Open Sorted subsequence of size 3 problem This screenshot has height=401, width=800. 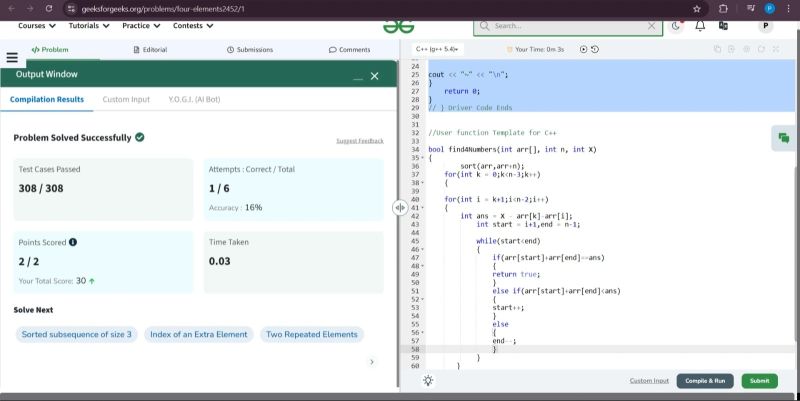coord(77,335)
